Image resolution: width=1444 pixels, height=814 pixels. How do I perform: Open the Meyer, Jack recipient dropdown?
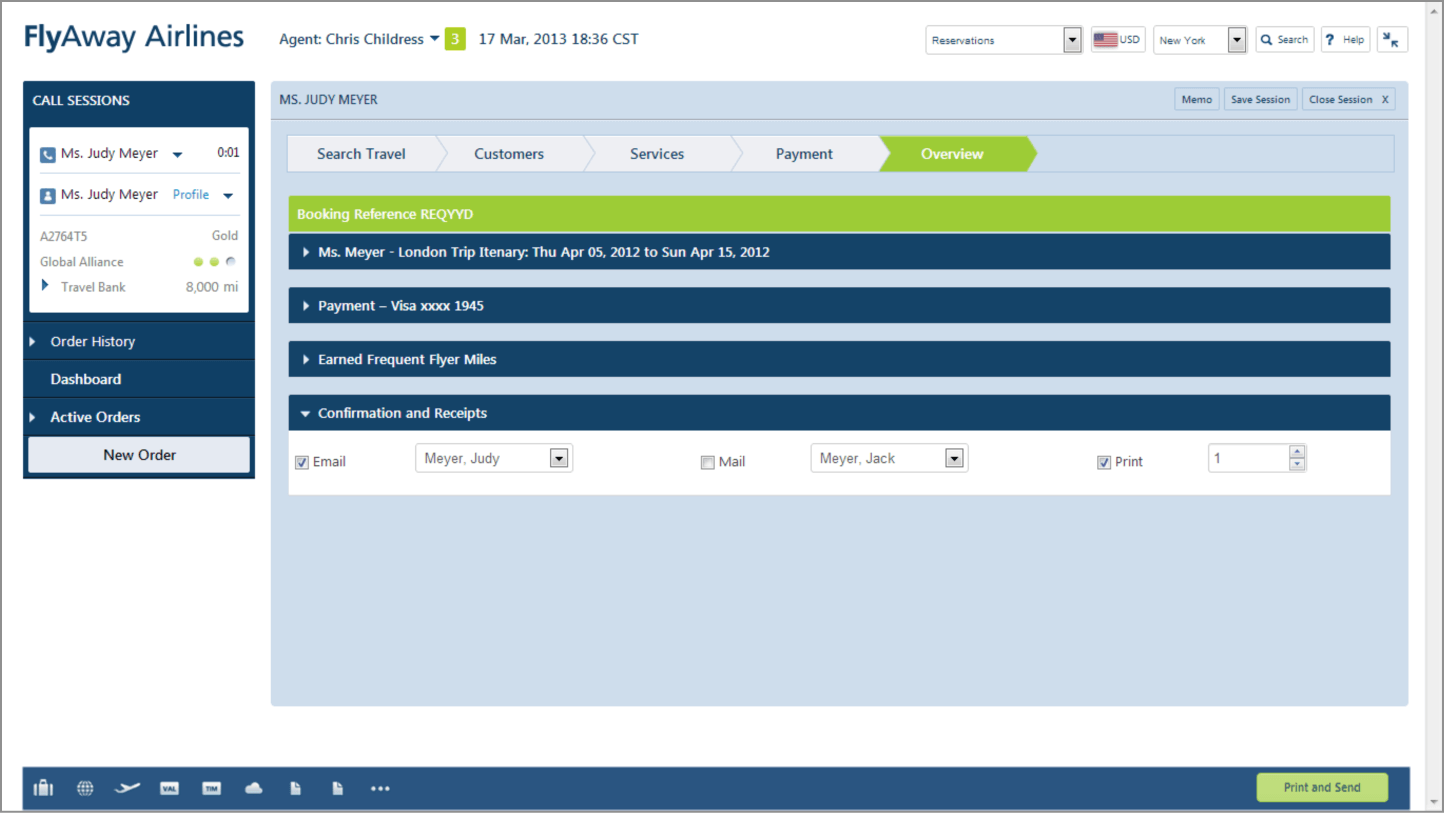tap(954, 457)
